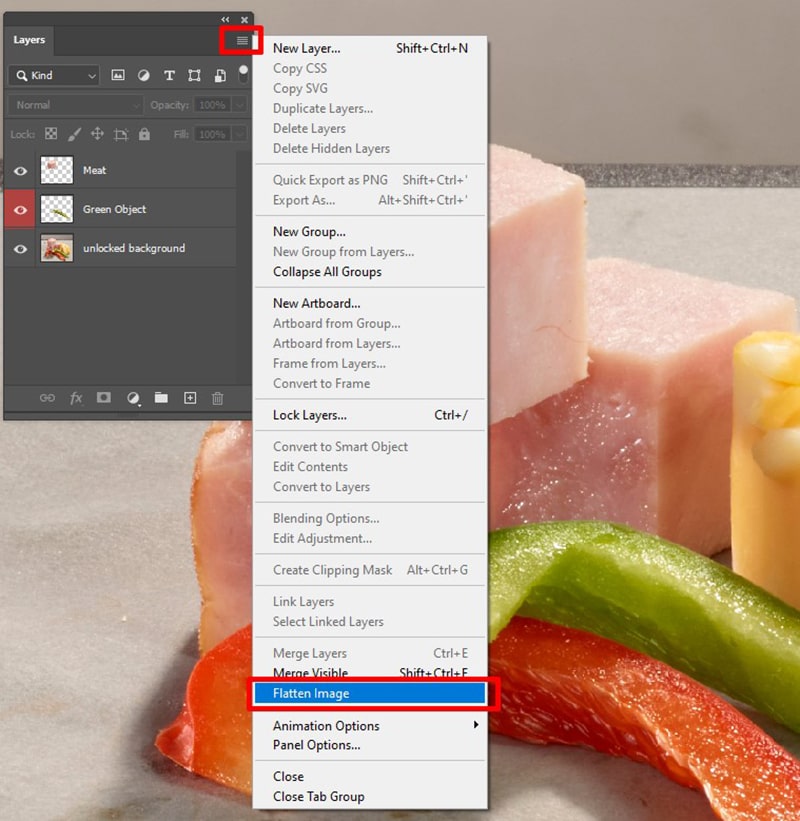Select the Add Layer Mask icon

point(103,397)
